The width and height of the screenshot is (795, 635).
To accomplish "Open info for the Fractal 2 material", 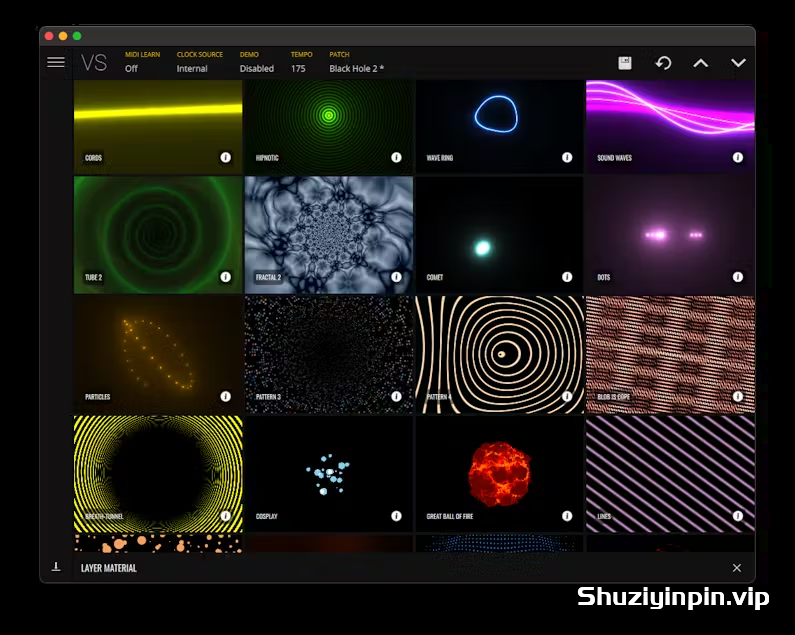I will click(x=396, y=276).
